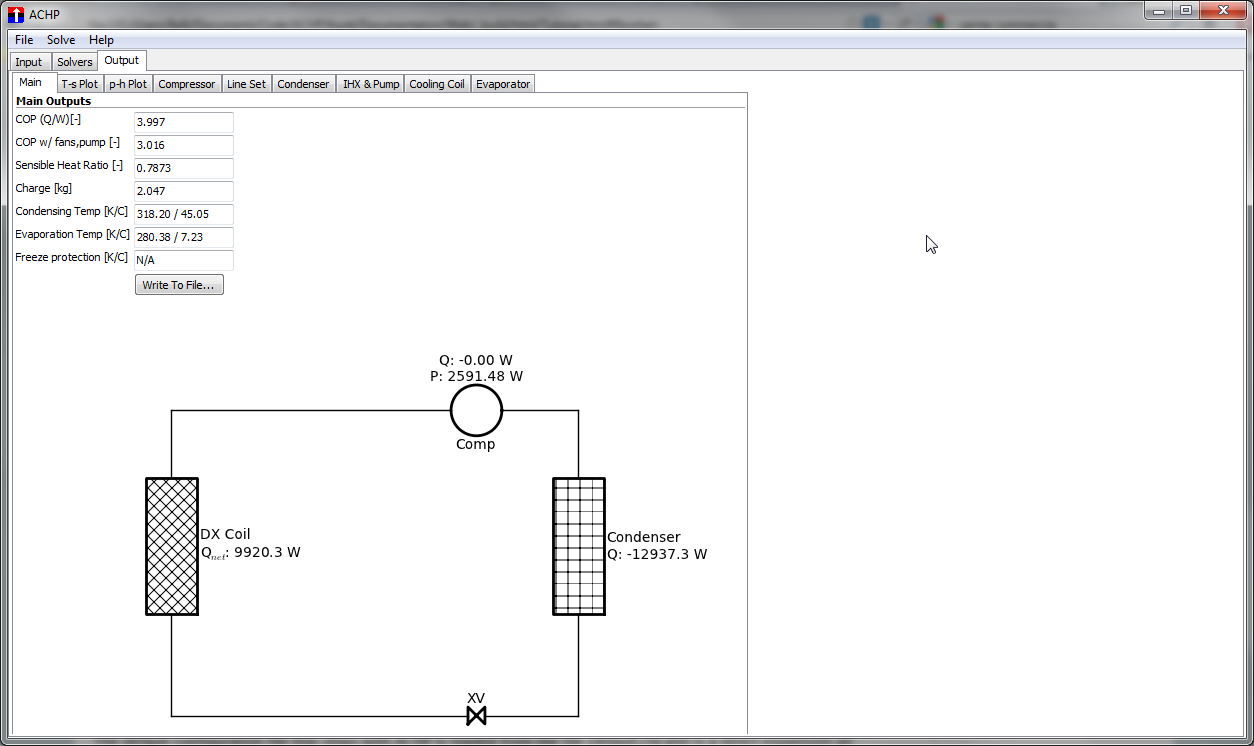This screenshot has height=746, width=1254.
Task: Click the compressor circle in the diagram
Action: pos(476,410)
